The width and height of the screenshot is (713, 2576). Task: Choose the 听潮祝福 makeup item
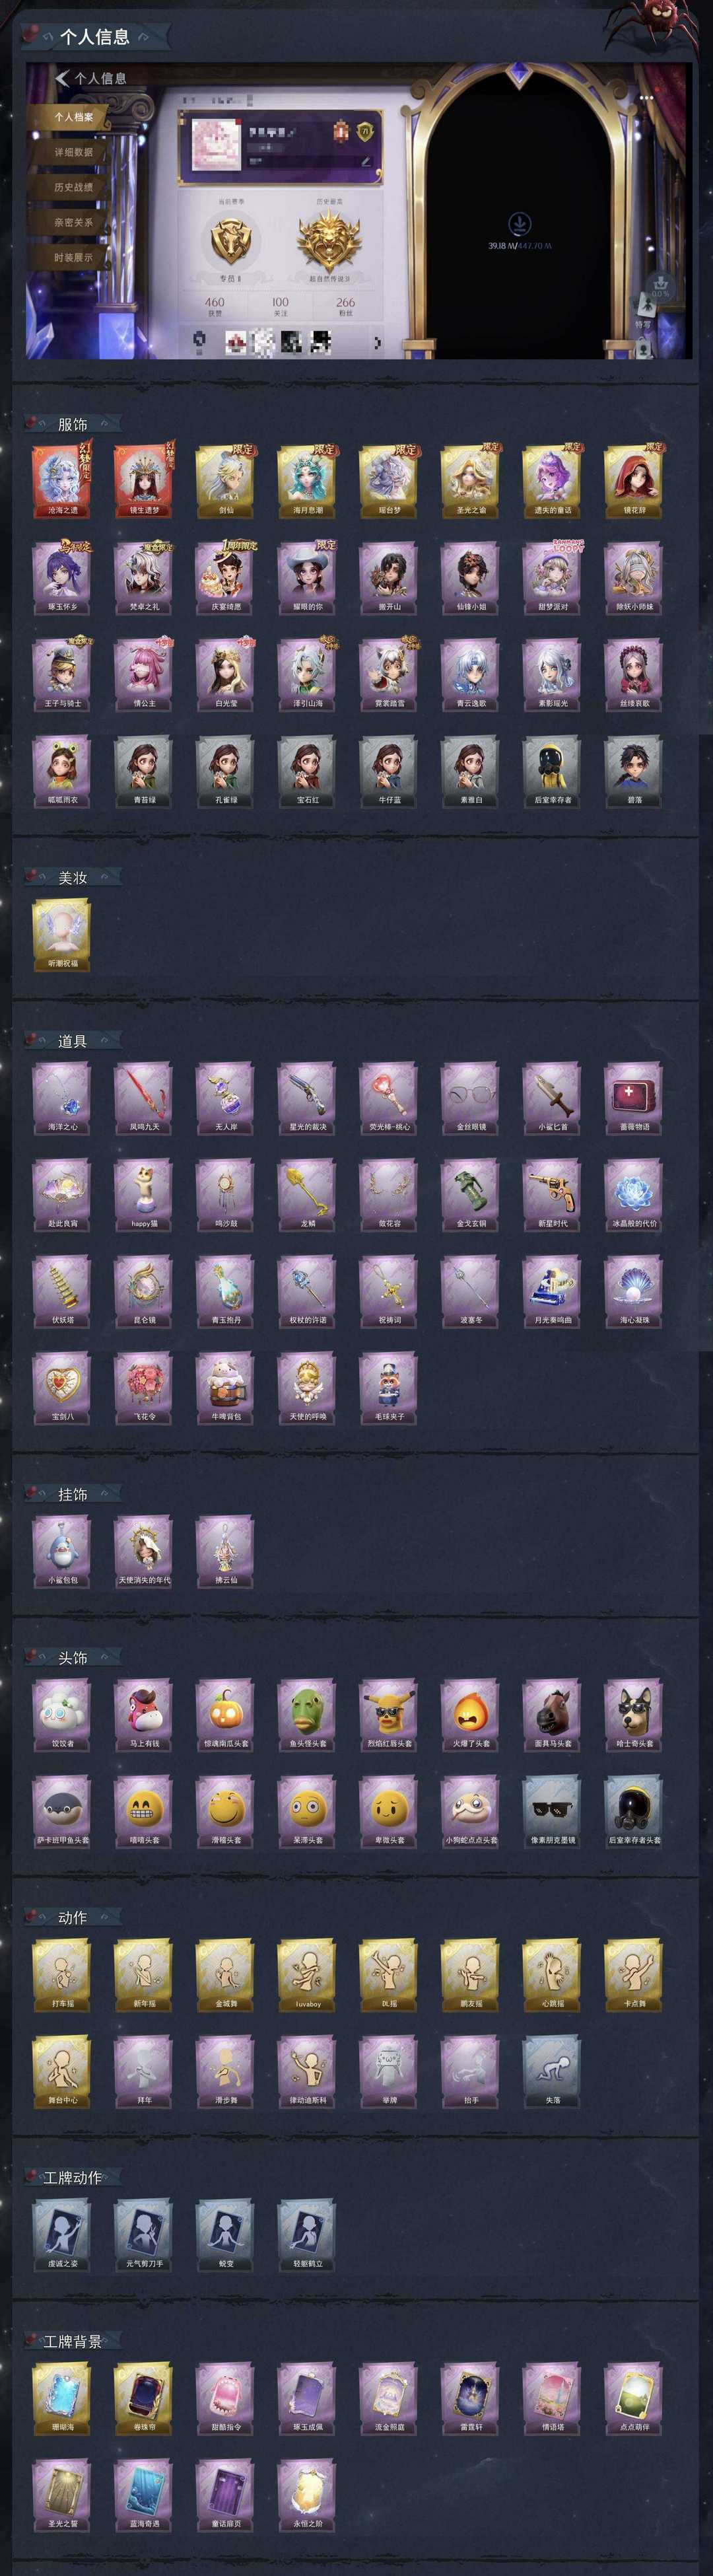[62, 934]
